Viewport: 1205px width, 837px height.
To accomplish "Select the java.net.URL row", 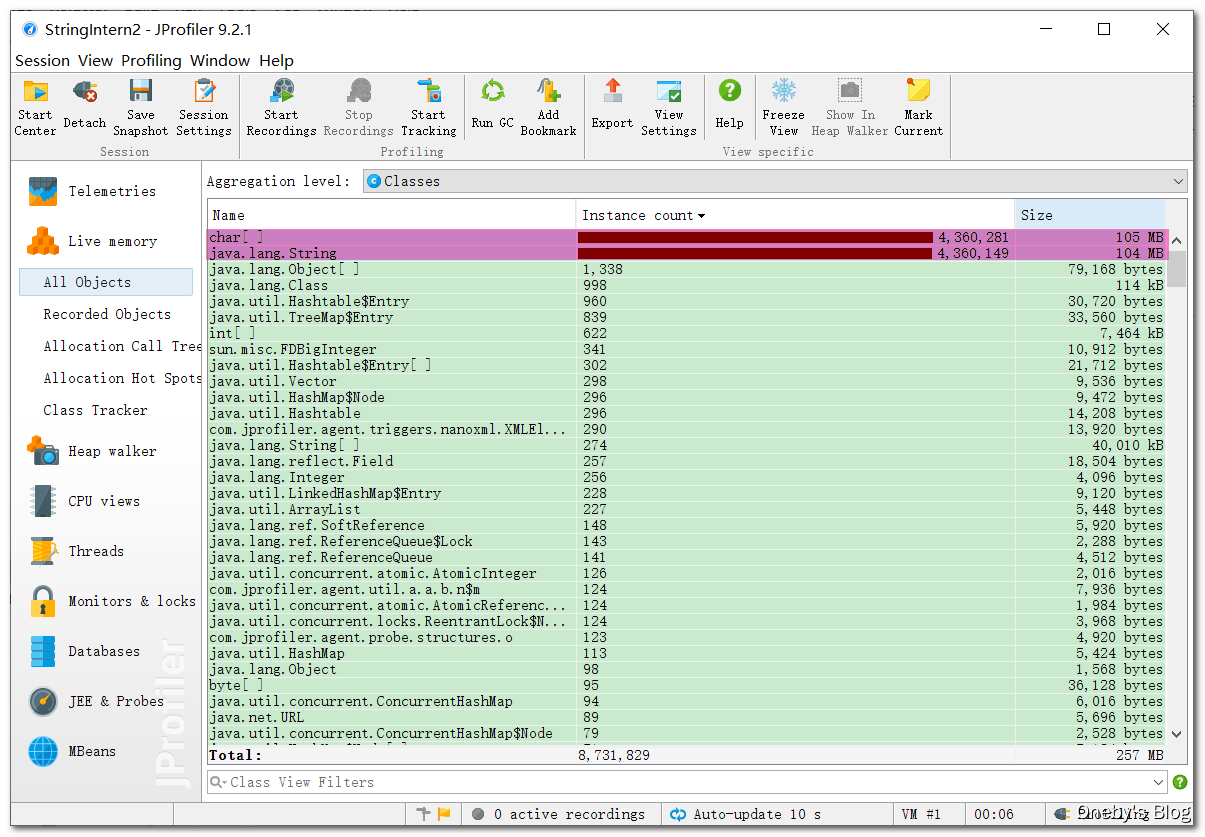I will click(686, 717).
